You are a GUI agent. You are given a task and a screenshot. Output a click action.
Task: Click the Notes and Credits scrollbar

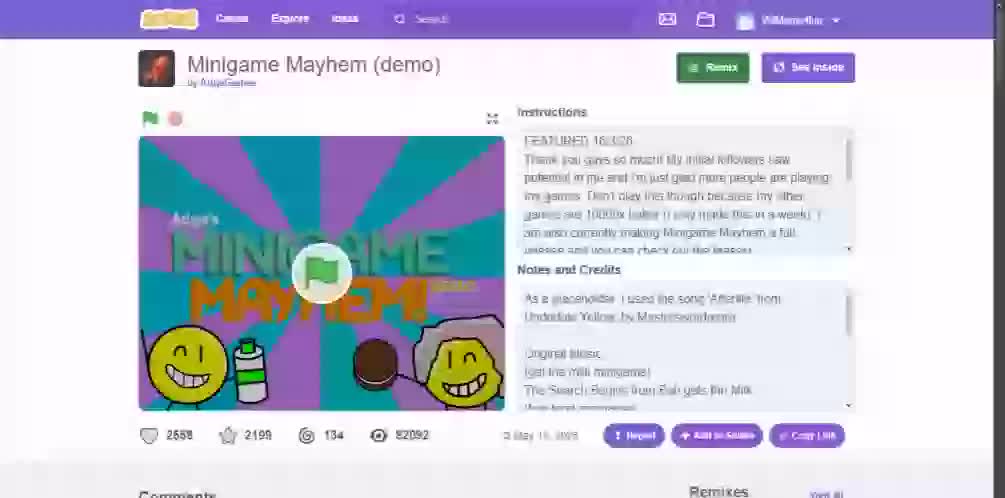[x=850, y=315]
